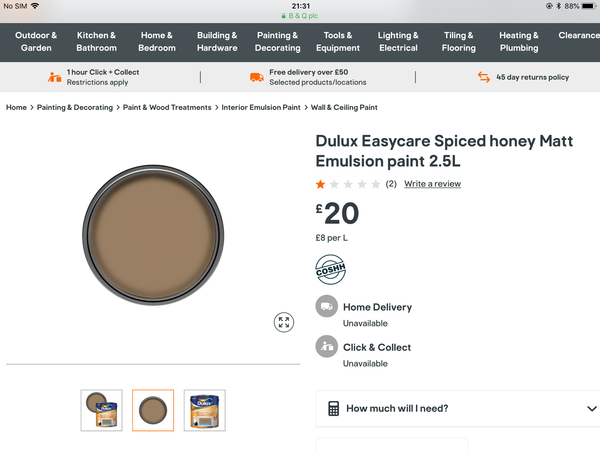The image size is (600, 450).
Task: Open the Tools & Equipment menu
Action: point(338,42)
